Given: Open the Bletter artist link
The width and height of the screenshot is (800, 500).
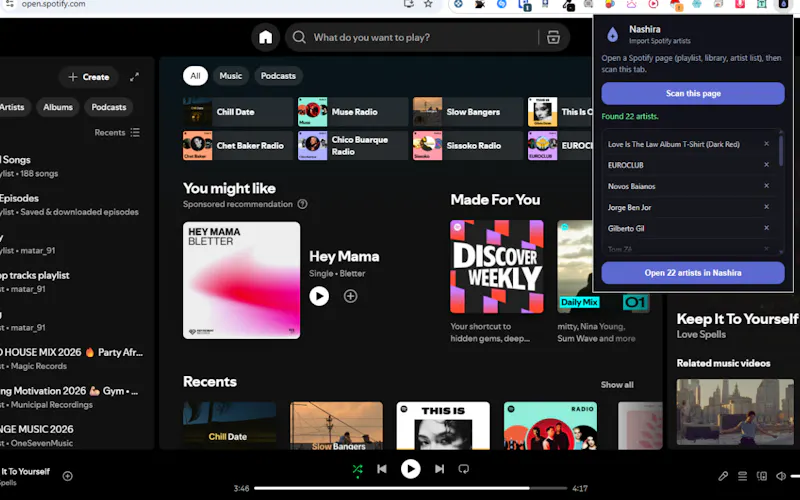Looking at the screenshot, I should [353, 273].
